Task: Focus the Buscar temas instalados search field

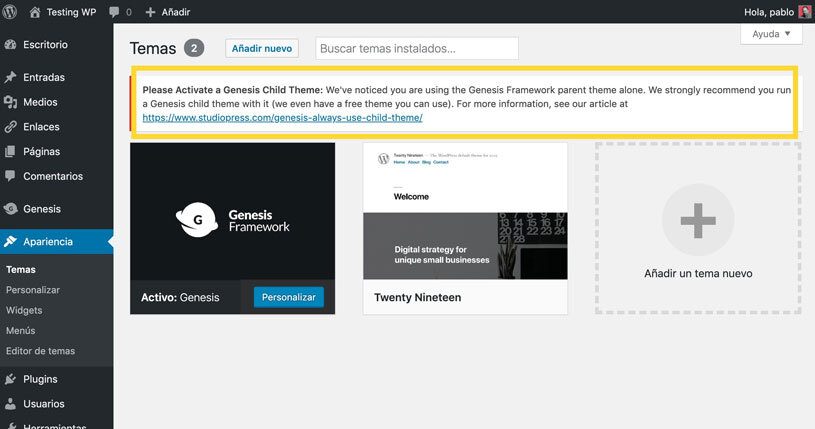Action: coord(417,48)
